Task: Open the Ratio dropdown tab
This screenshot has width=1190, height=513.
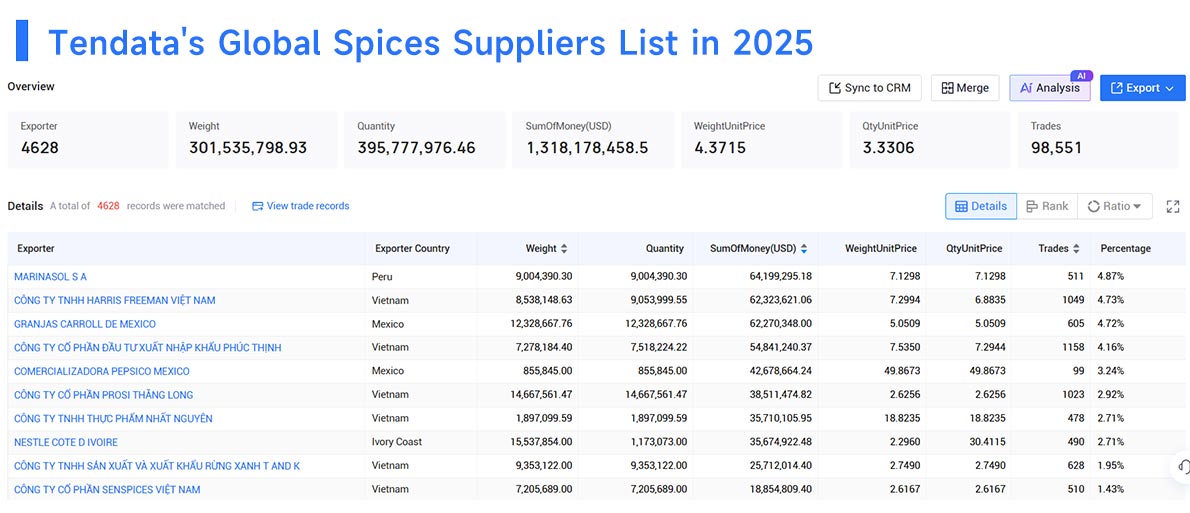Action: (1114, 206)
